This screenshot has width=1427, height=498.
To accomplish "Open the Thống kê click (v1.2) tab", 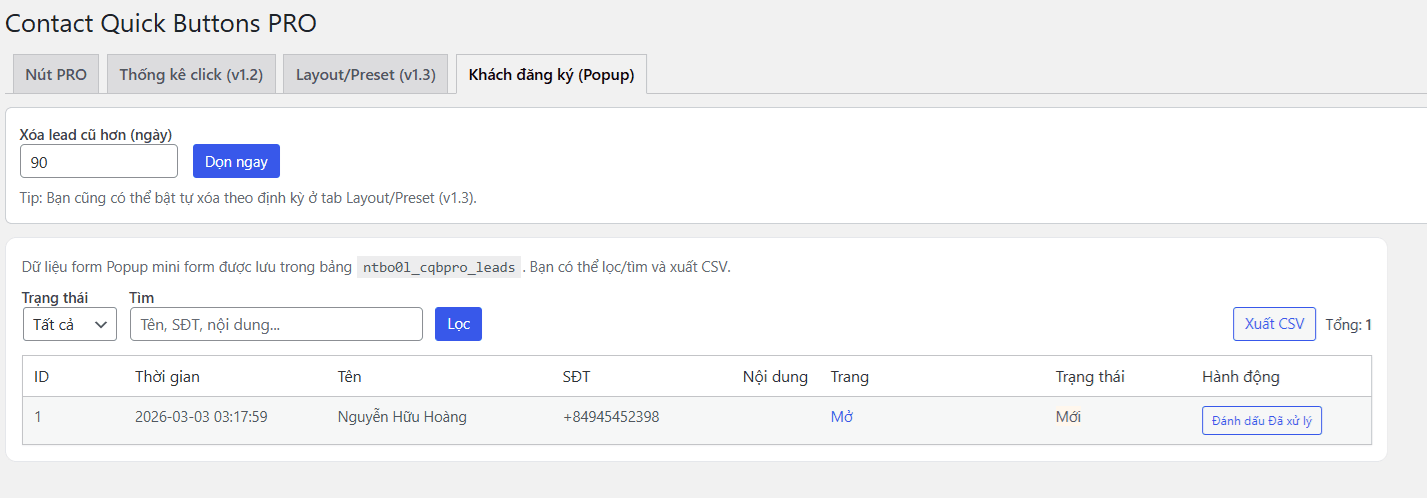I will pos(191,74).
